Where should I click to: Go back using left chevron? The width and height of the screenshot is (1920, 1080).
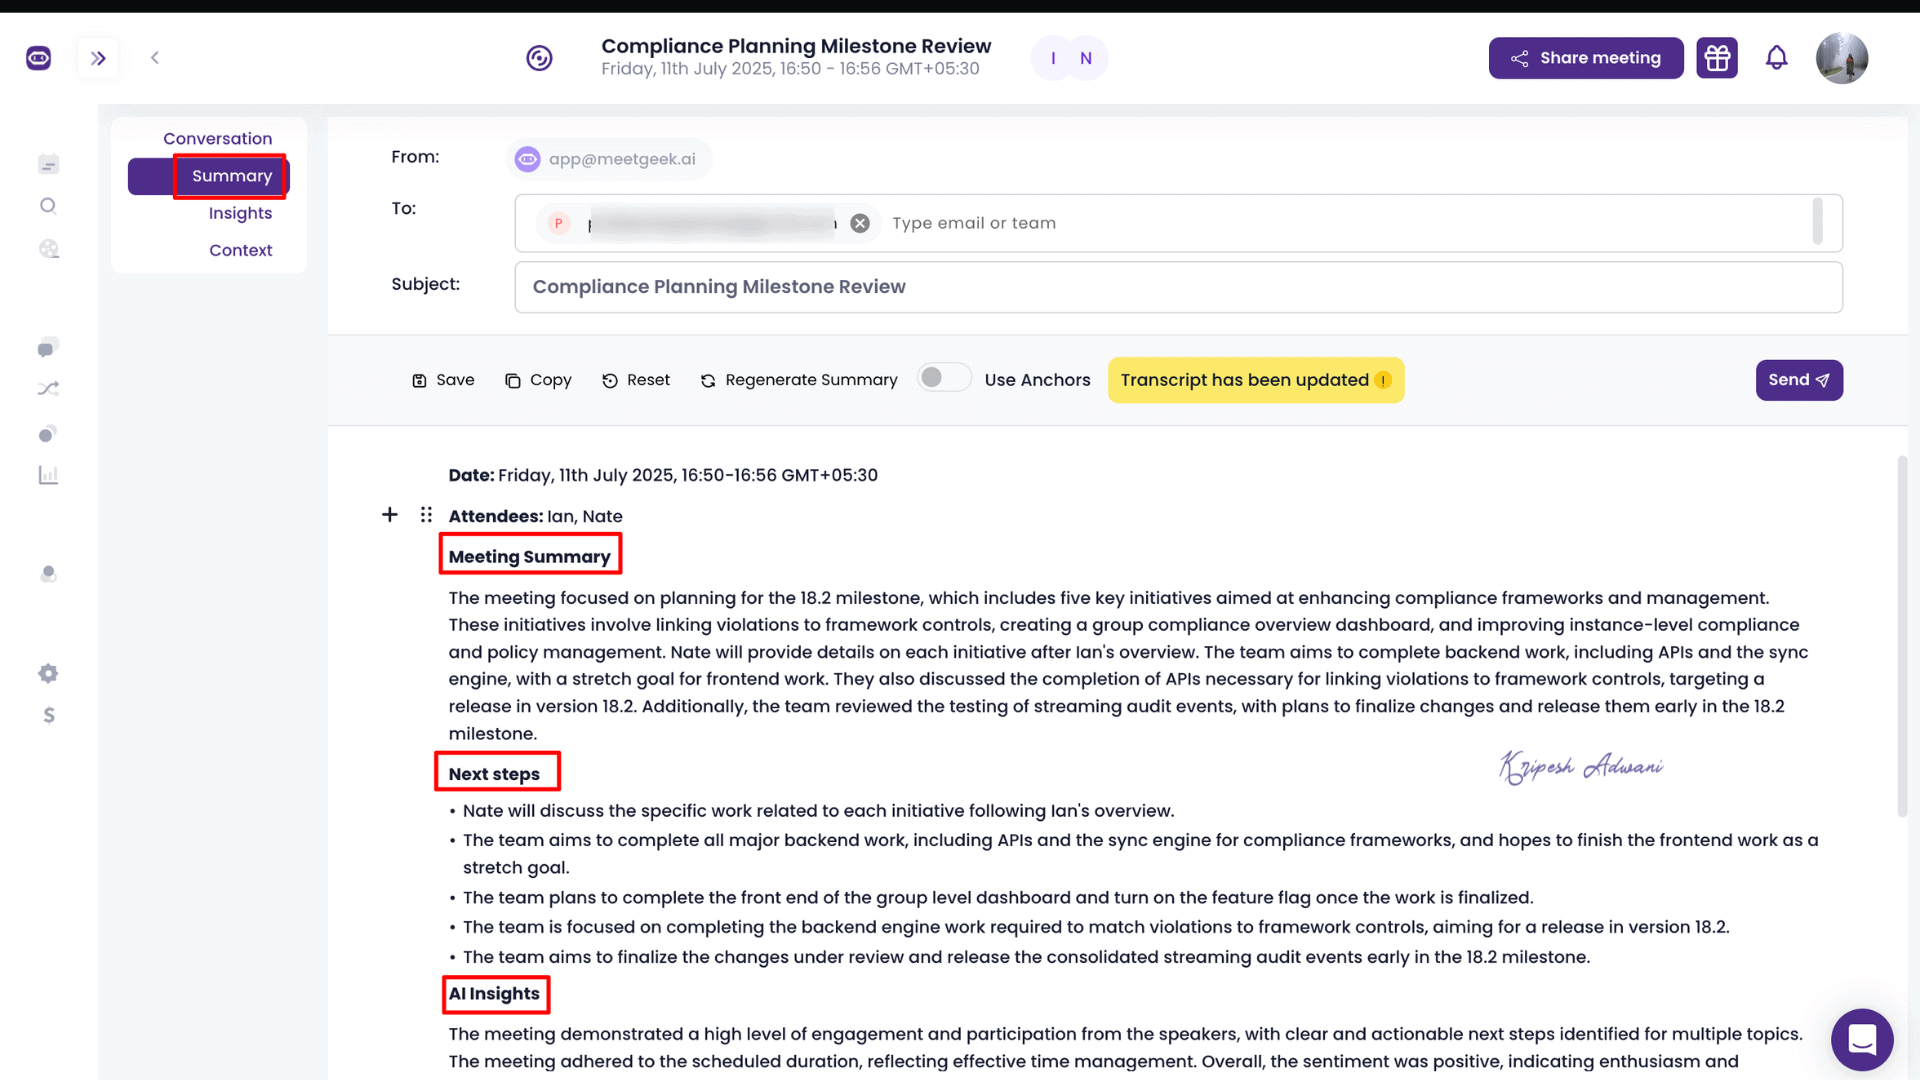pyautogui.click(x=155, y=58)
